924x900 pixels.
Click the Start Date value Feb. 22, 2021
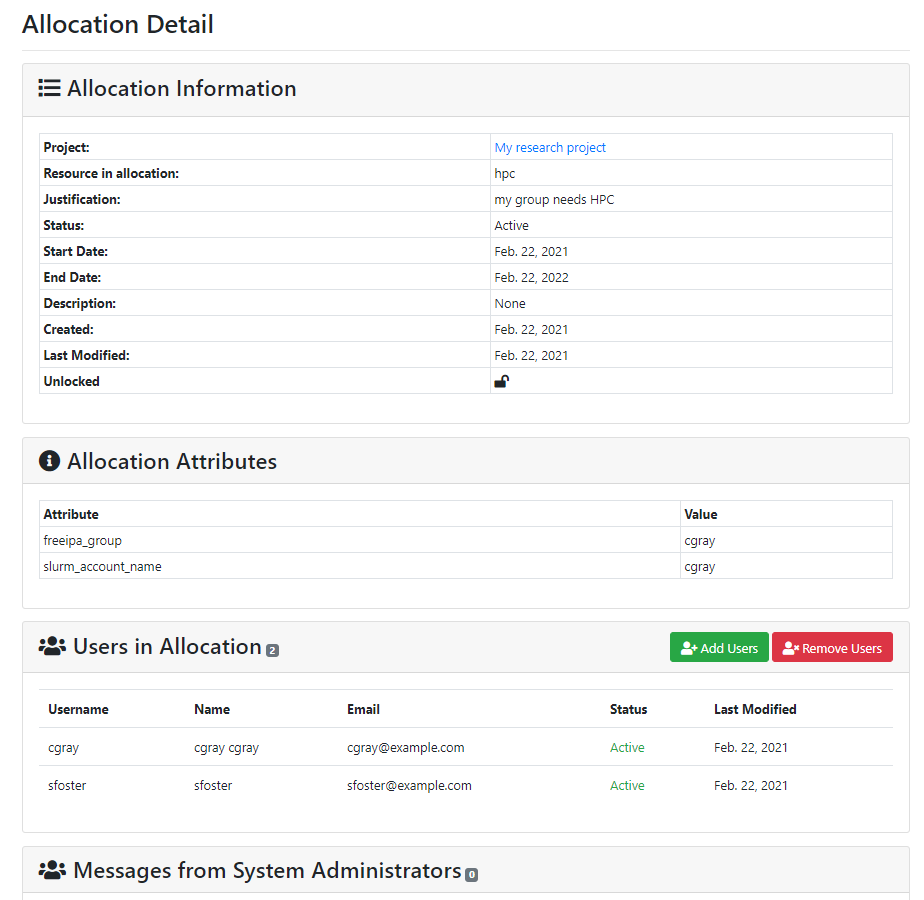(x=532, y=252)
